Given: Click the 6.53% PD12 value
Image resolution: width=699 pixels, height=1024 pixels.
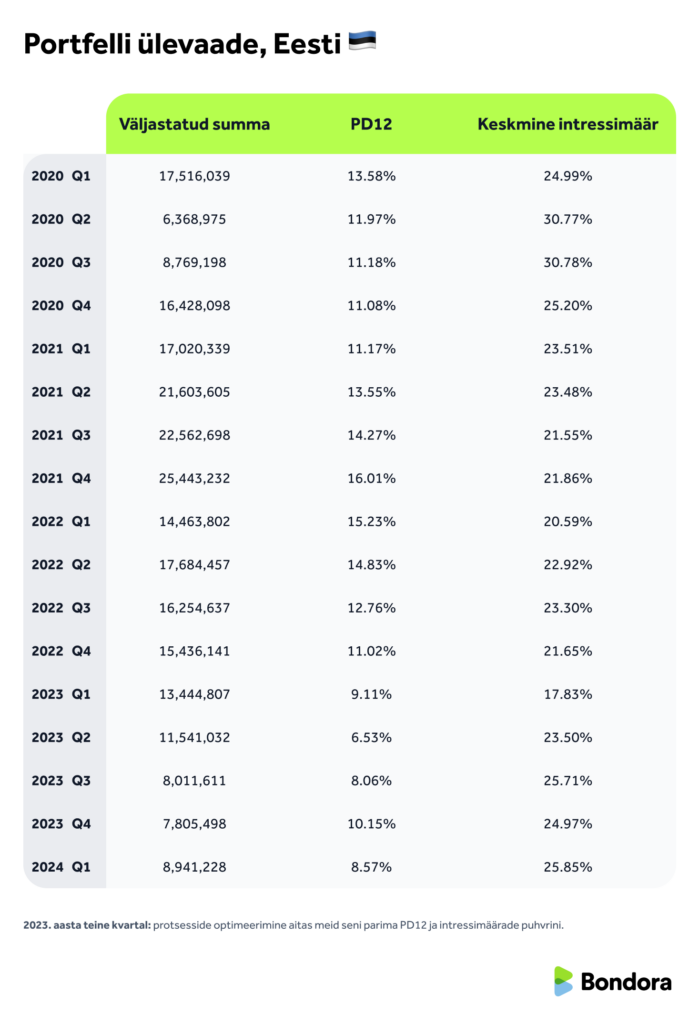Looking at the screenshot, I should (373, 737).
